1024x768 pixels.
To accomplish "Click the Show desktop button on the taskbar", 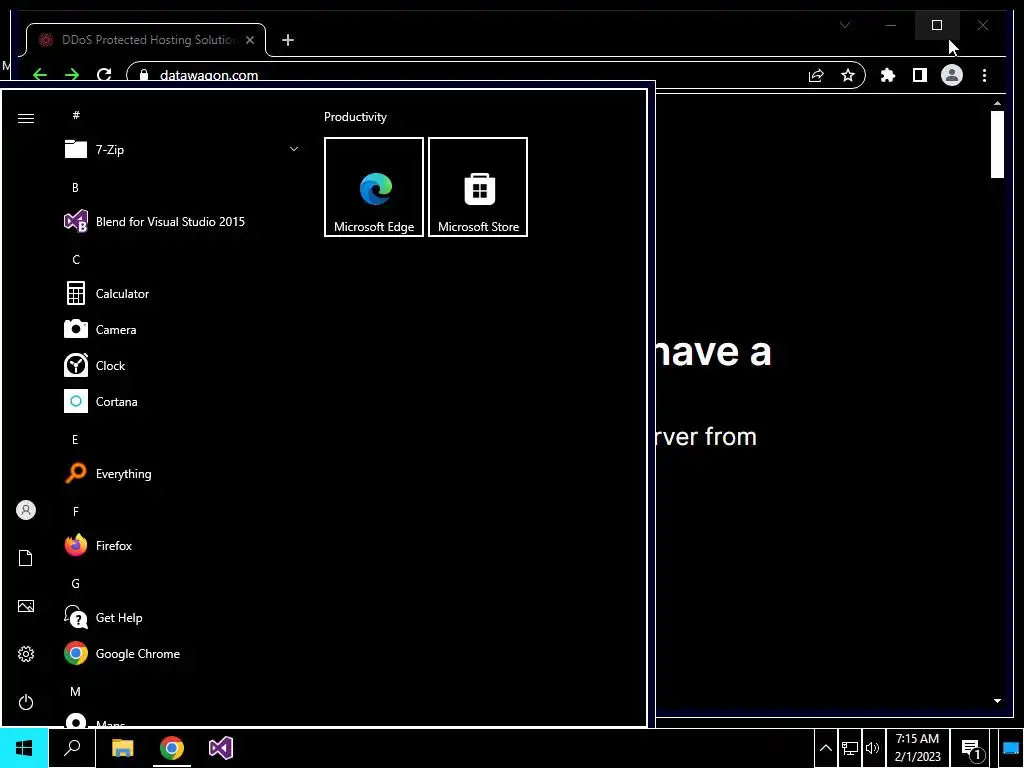I will pyautogui.click(x=1010, y=748).
